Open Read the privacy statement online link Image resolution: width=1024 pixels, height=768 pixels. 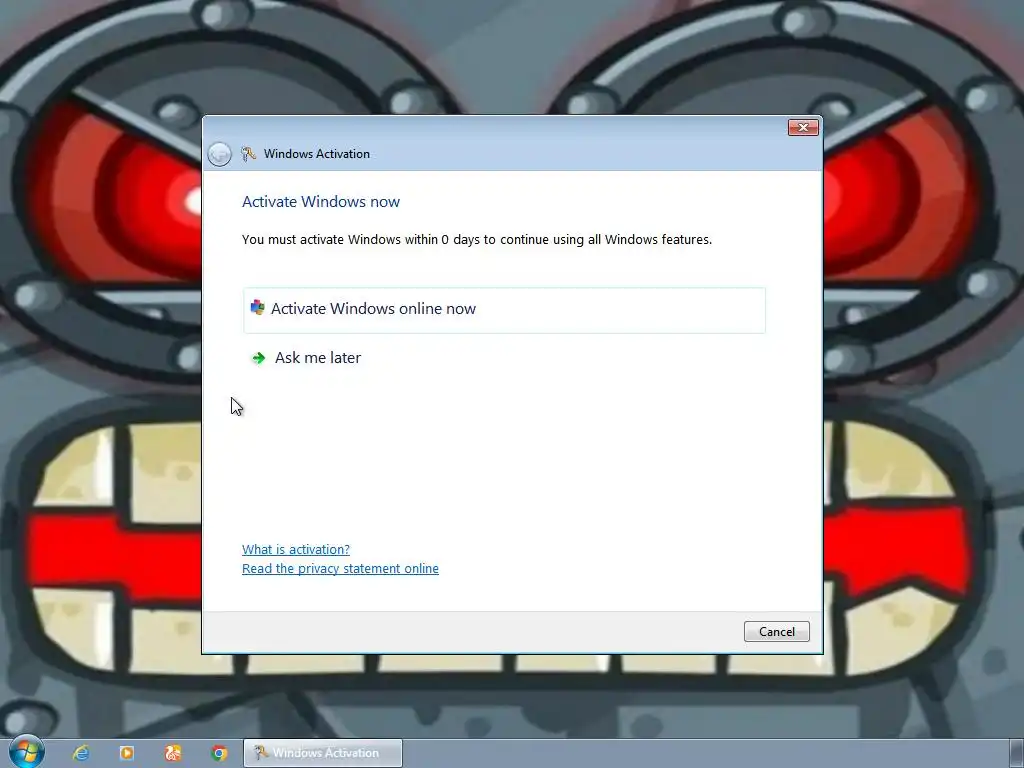(x=340, y=568)
